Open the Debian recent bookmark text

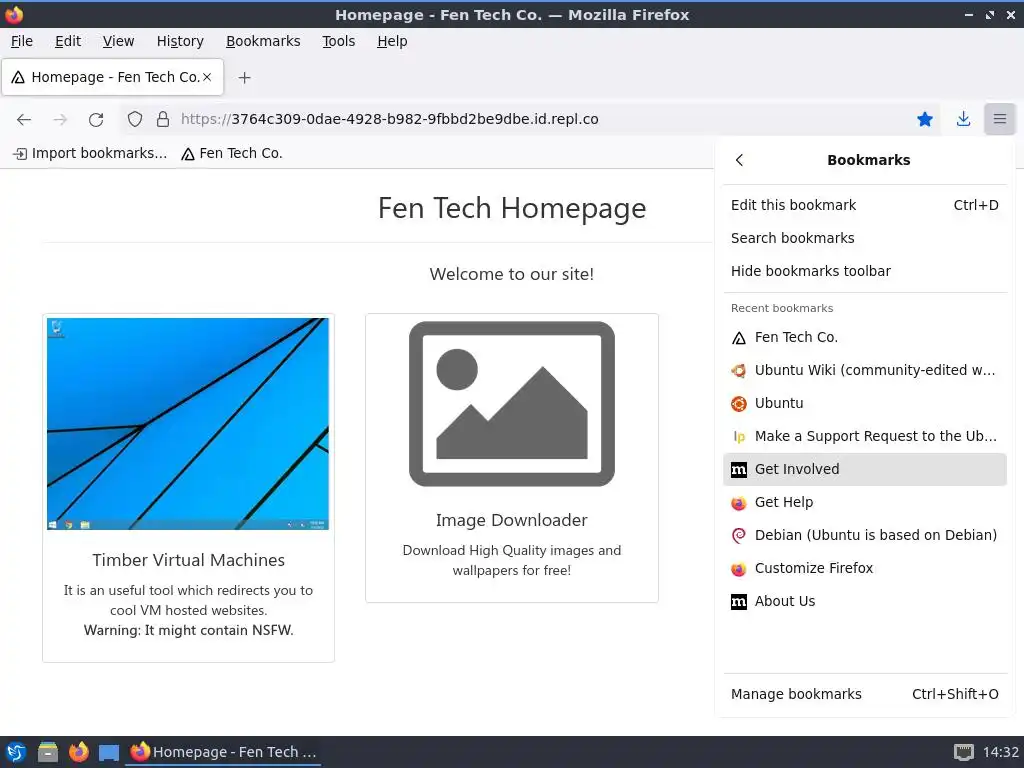[x=876, y=535]
